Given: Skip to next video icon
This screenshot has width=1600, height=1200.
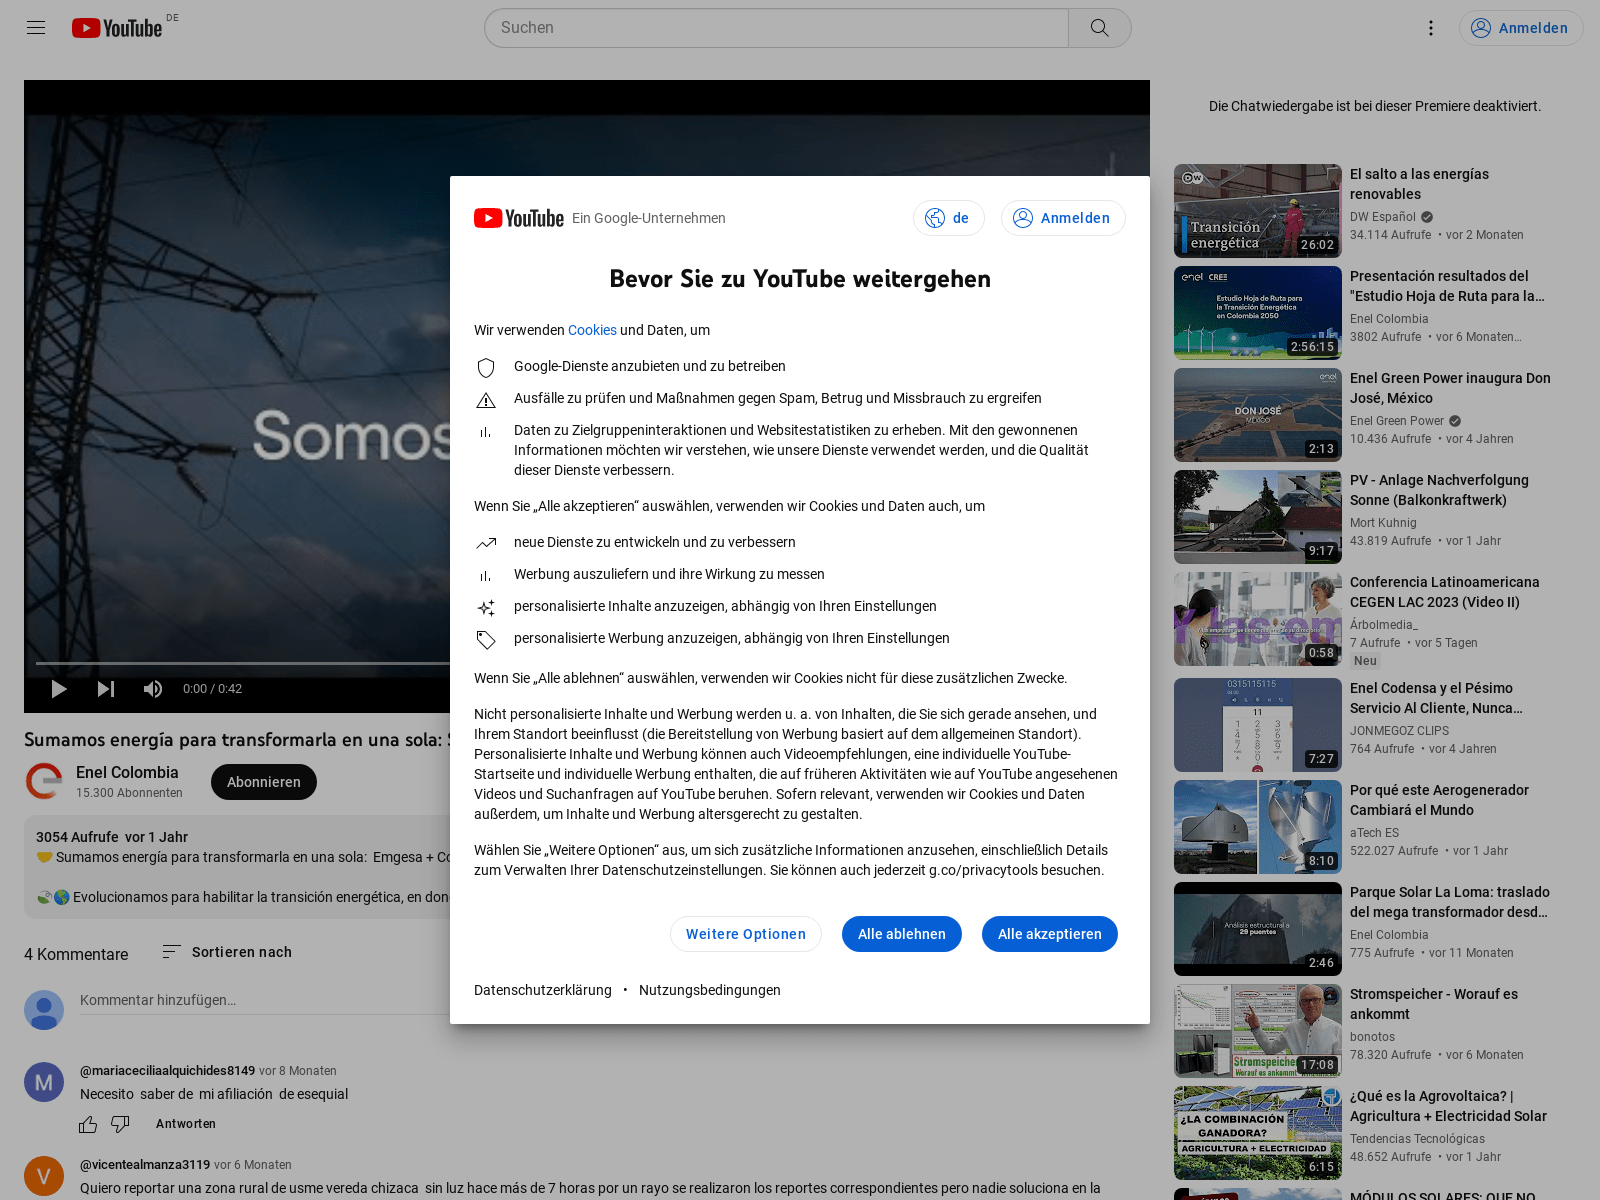Looking at the screenshot, I should [x=106, y=689].
